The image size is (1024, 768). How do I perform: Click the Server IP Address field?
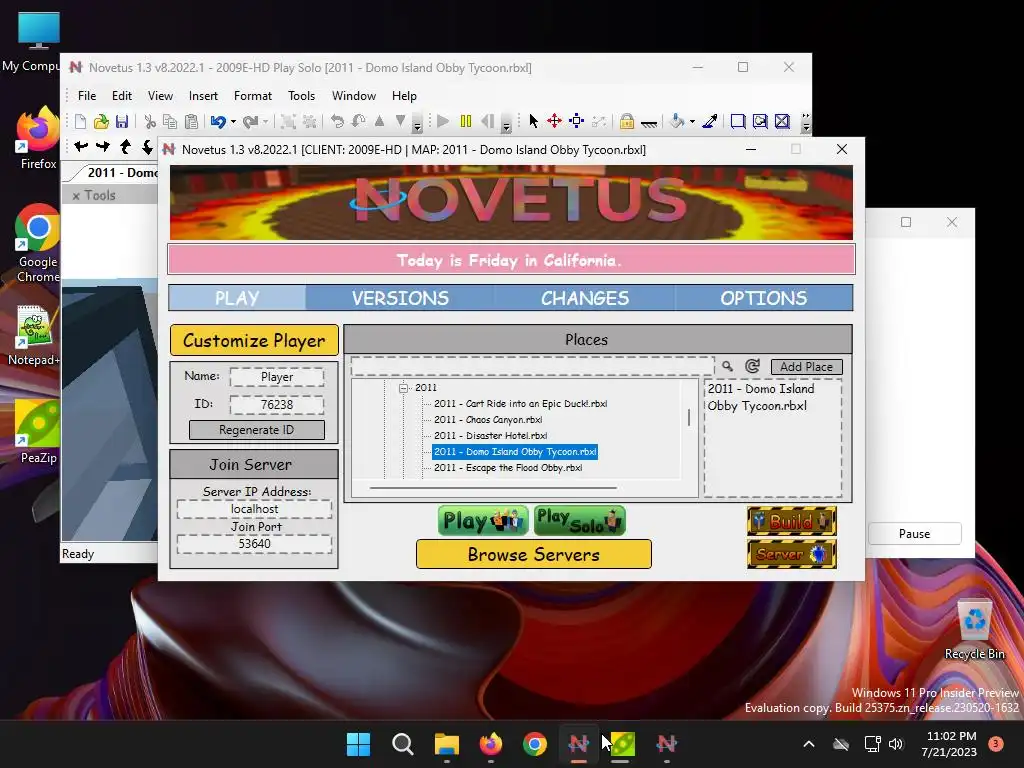[x=254, y=509]
